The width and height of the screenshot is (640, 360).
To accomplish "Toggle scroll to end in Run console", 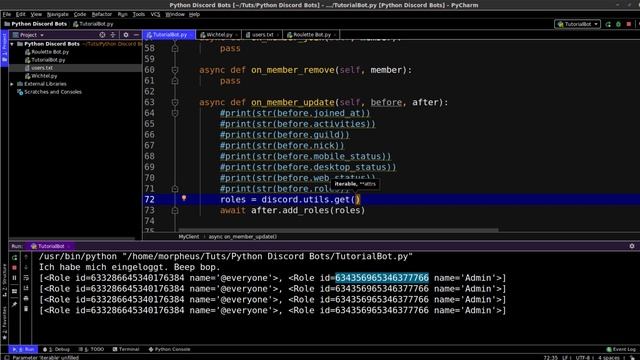I will pyautogui.click(x=26, y=289).
